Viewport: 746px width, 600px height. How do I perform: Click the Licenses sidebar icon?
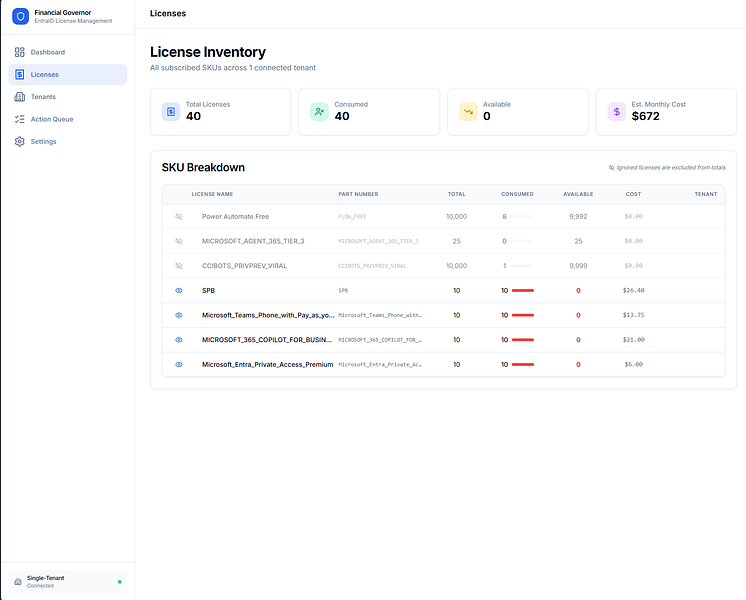[x=20, y=74]
